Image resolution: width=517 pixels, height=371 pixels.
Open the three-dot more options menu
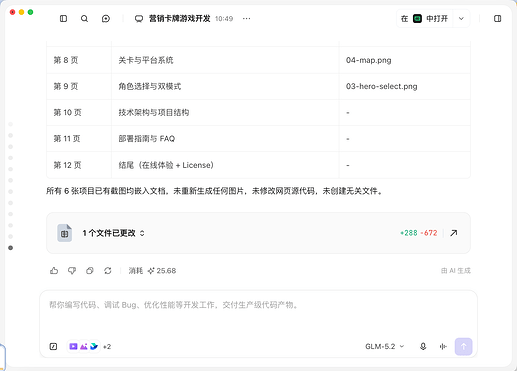pyautogui.click(x=246, y=19)
